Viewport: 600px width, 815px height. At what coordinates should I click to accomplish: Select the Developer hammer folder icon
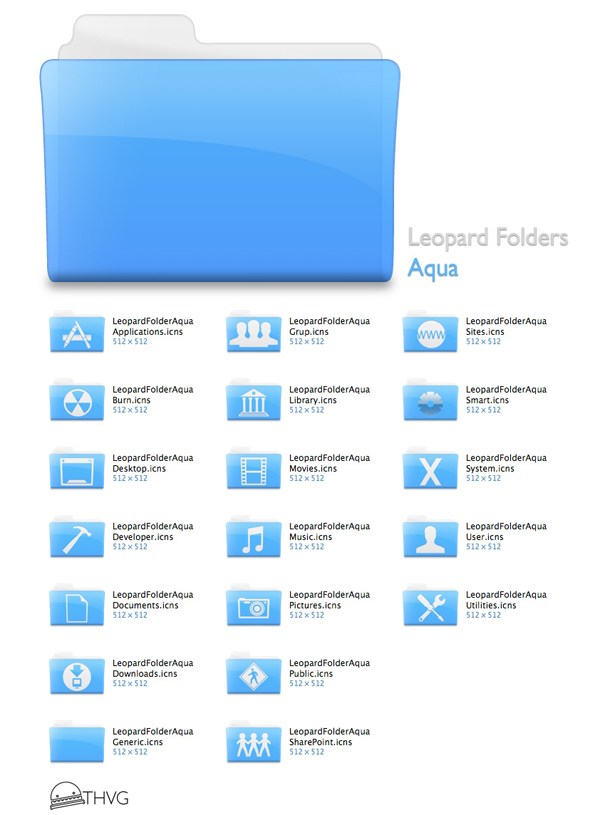coord(77,537)
